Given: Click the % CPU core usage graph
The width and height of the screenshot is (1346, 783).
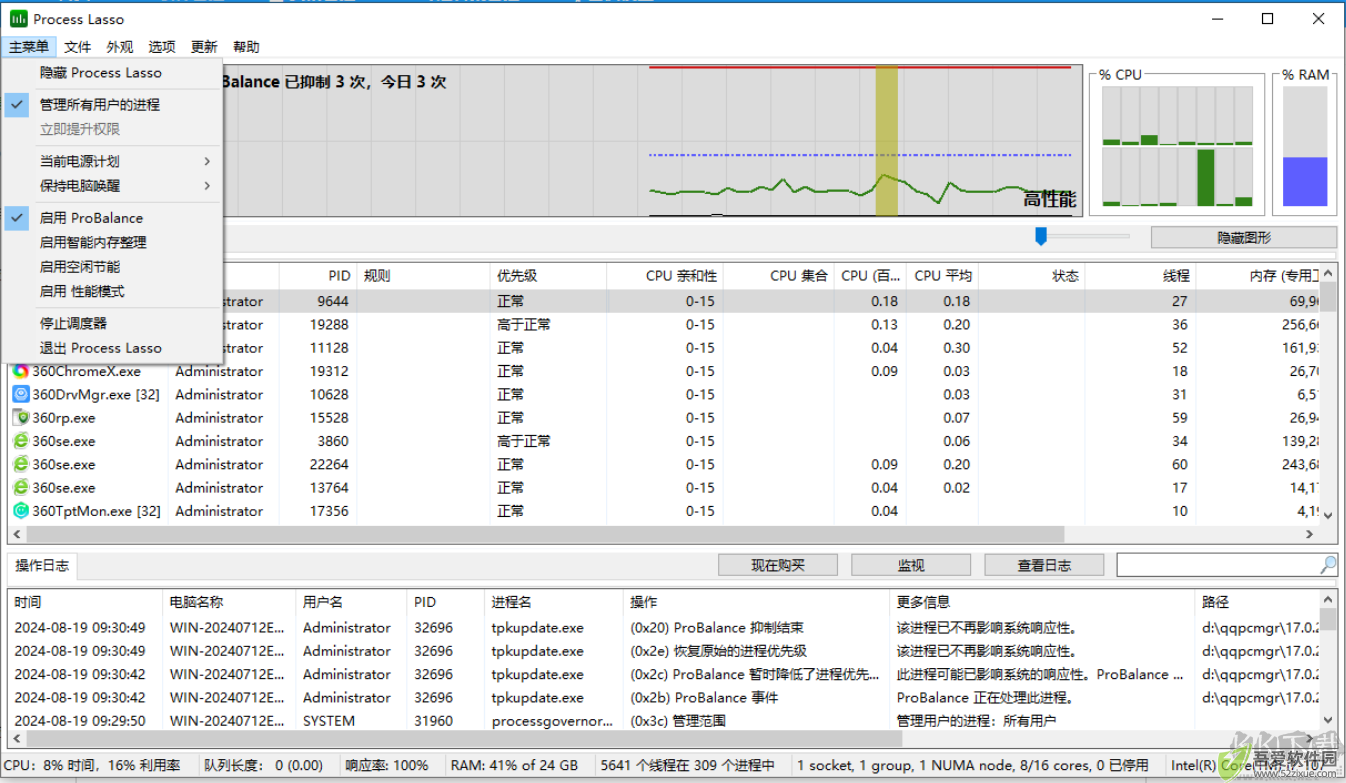Looking at the screenshot, I should click(1177, 146).
